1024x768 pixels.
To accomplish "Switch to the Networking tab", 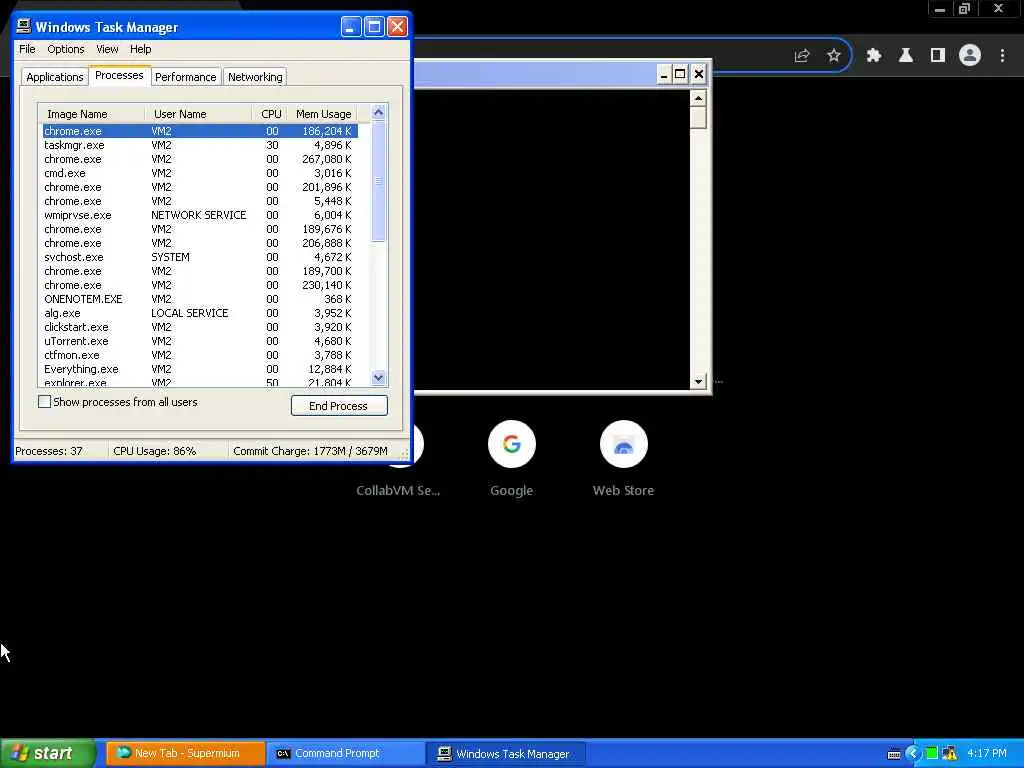I will click(255, 77).
